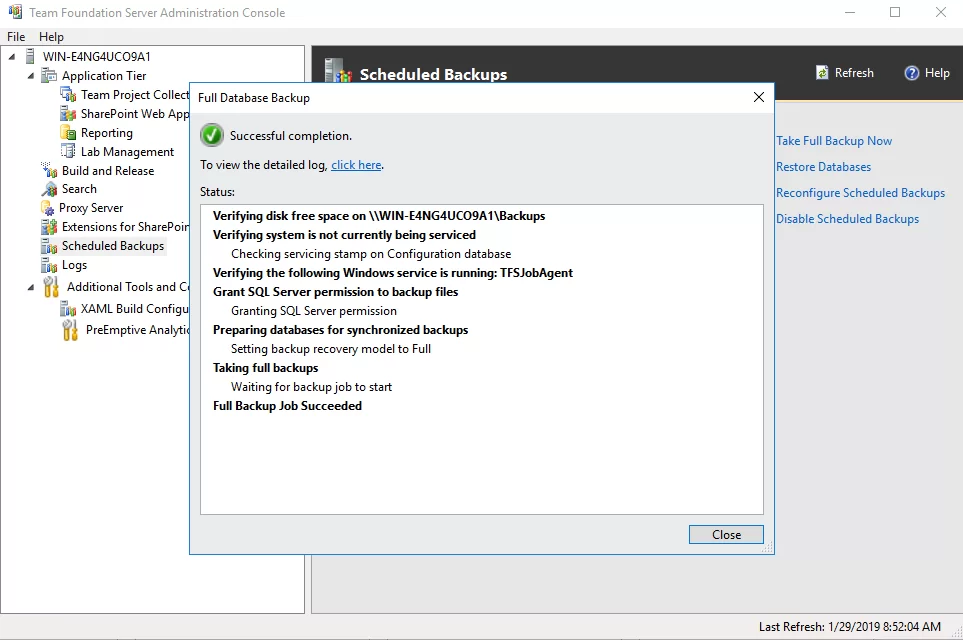The image size is (963, 640).
Task: Click the Help label in header
Action: coord(937,72)
